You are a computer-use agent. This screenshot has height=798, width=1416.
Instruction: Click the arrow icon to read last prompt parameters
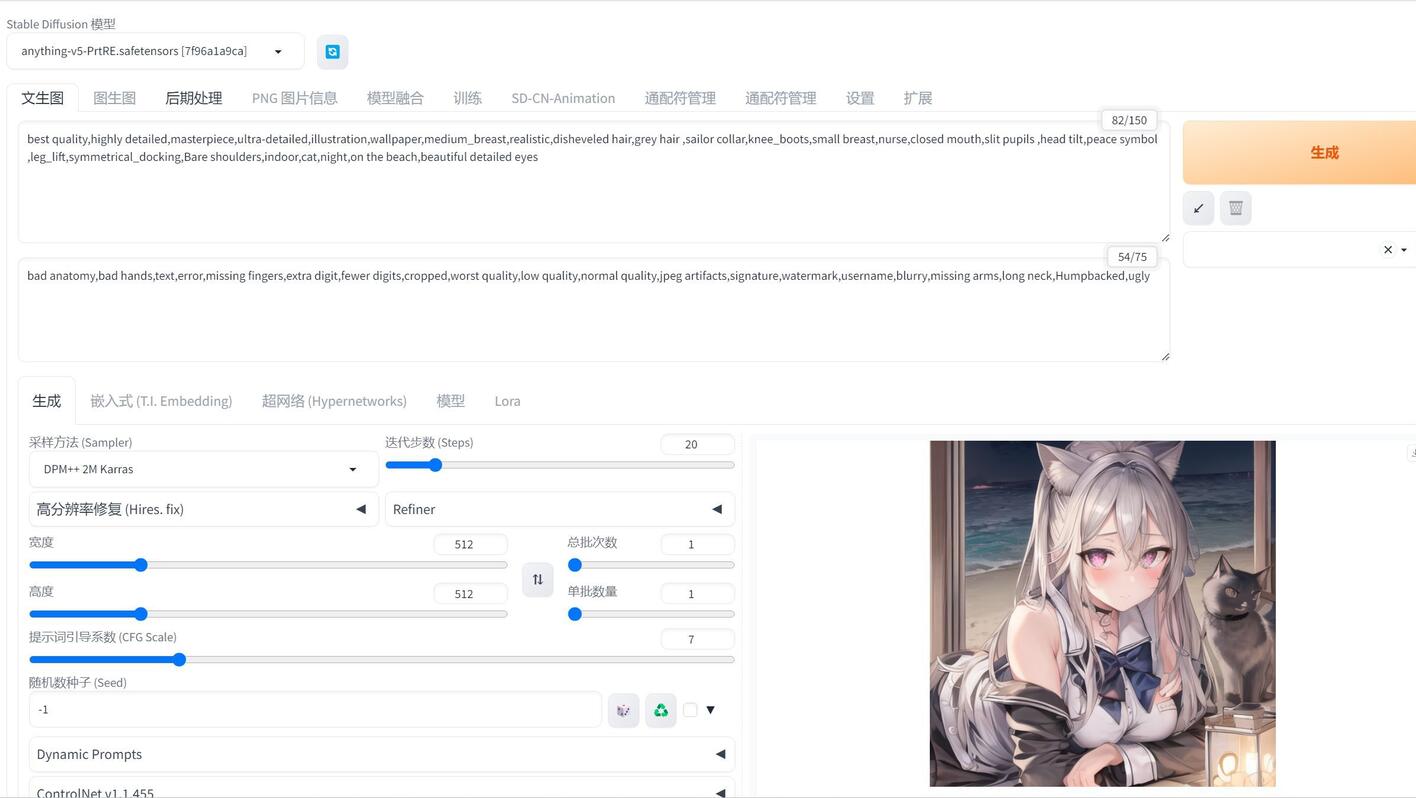click(x=1198, y=208)
